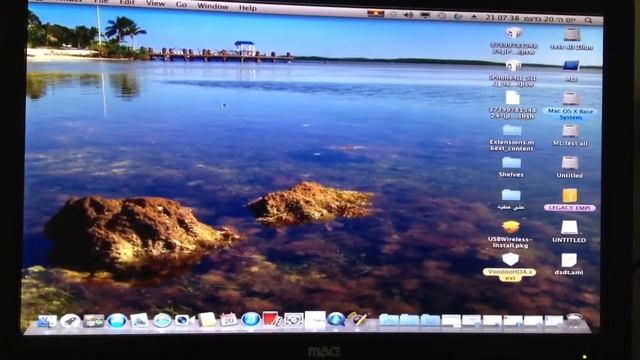640x360 pixels.
Task: Select the Untitled drive icon on desktop
Action: [570, 163]
